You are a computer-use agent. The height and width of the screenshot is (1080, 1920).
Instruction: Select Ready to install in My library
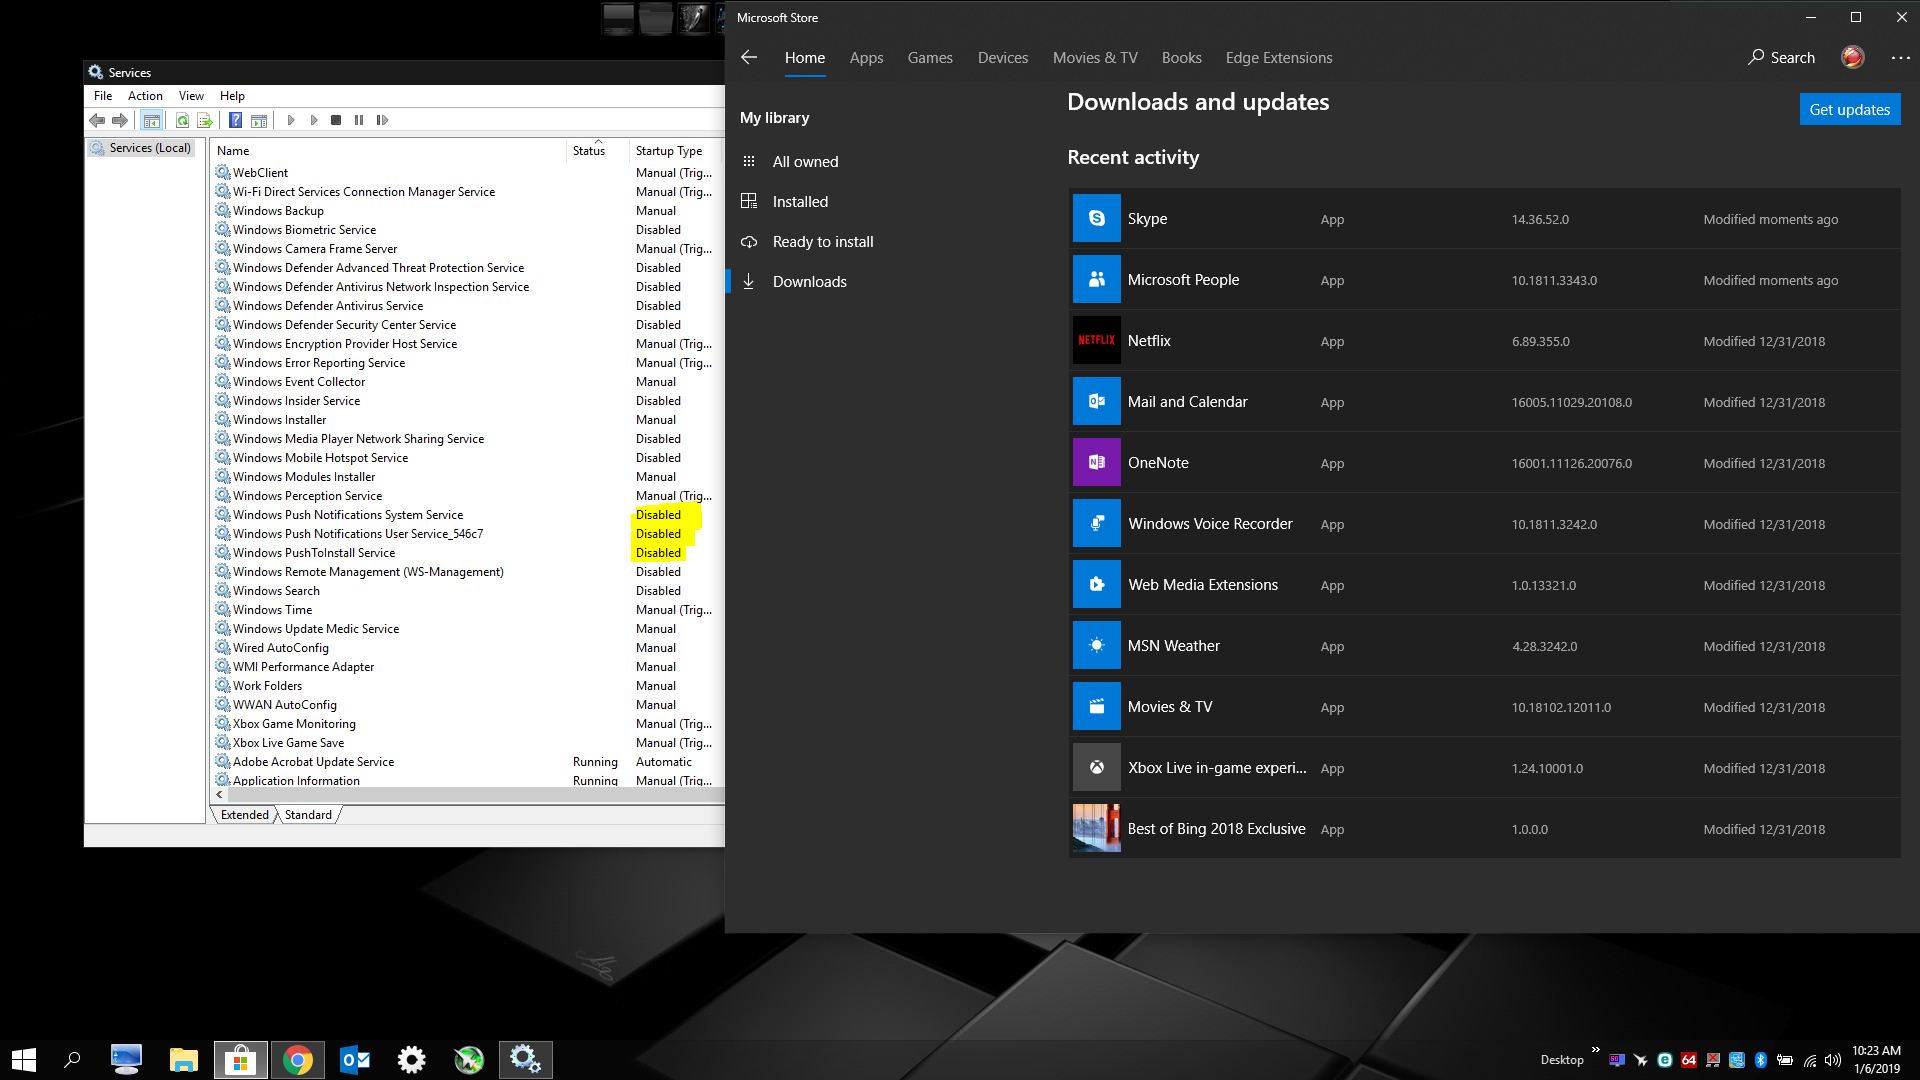tap(822, 242)
